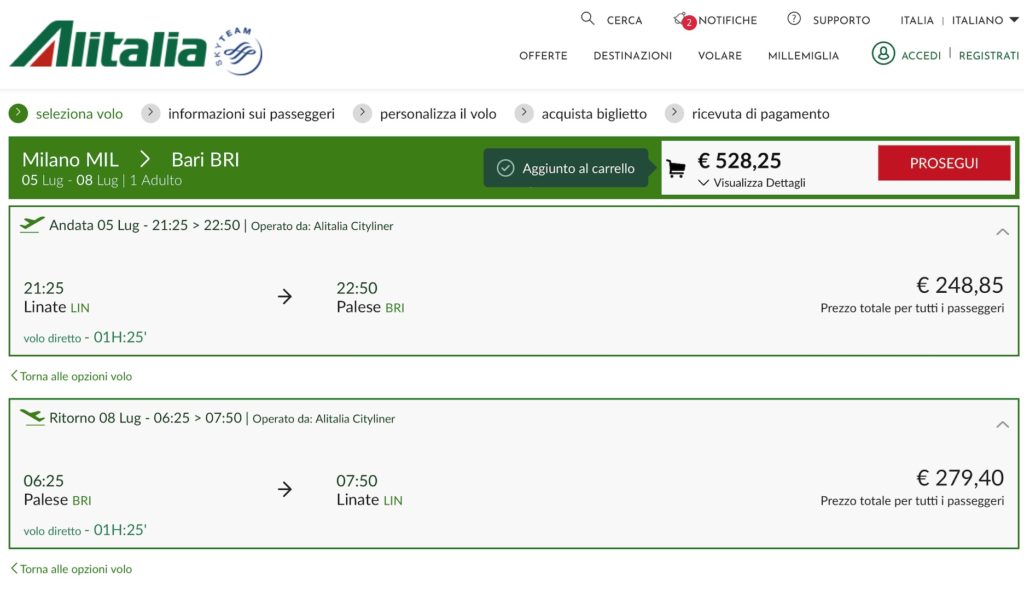Click Torna alle opzioni volo under Andata
Viewport: 1024px width, 591px height.
tap(71, 376)
